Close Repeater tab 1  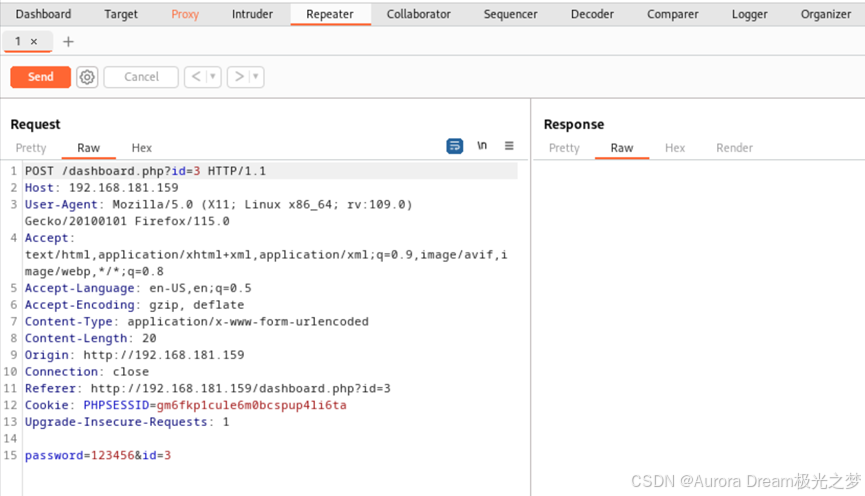(34, 41)
